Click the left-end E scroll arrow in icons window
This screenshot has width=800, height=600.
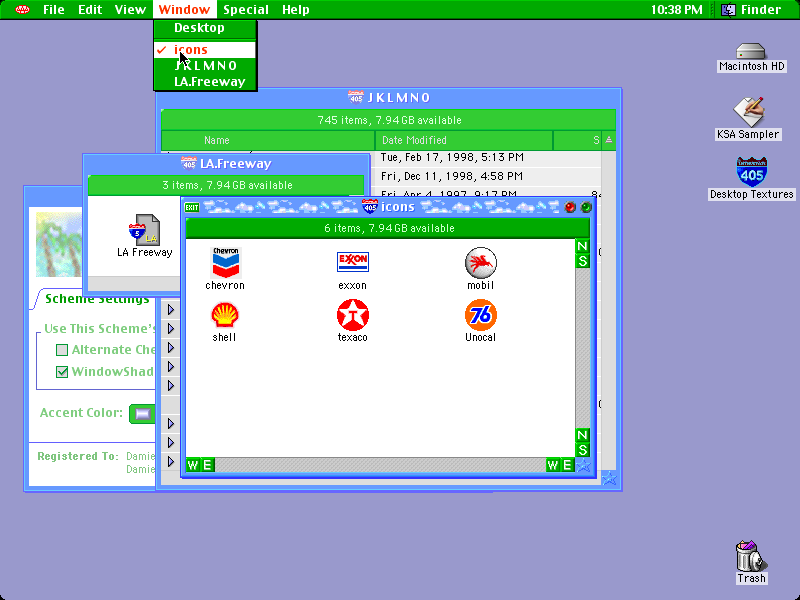(x=208, y=465)
